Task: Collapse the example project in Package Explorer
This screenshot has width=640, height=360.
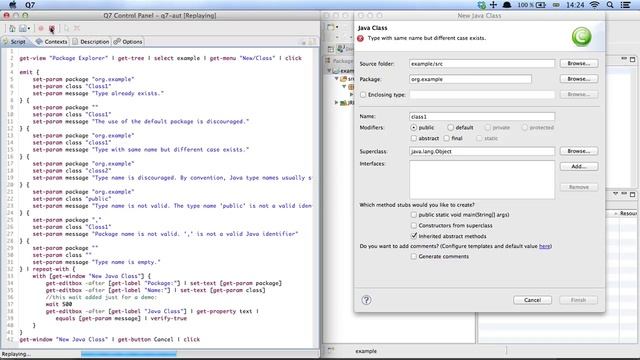Action: (329, 71)
